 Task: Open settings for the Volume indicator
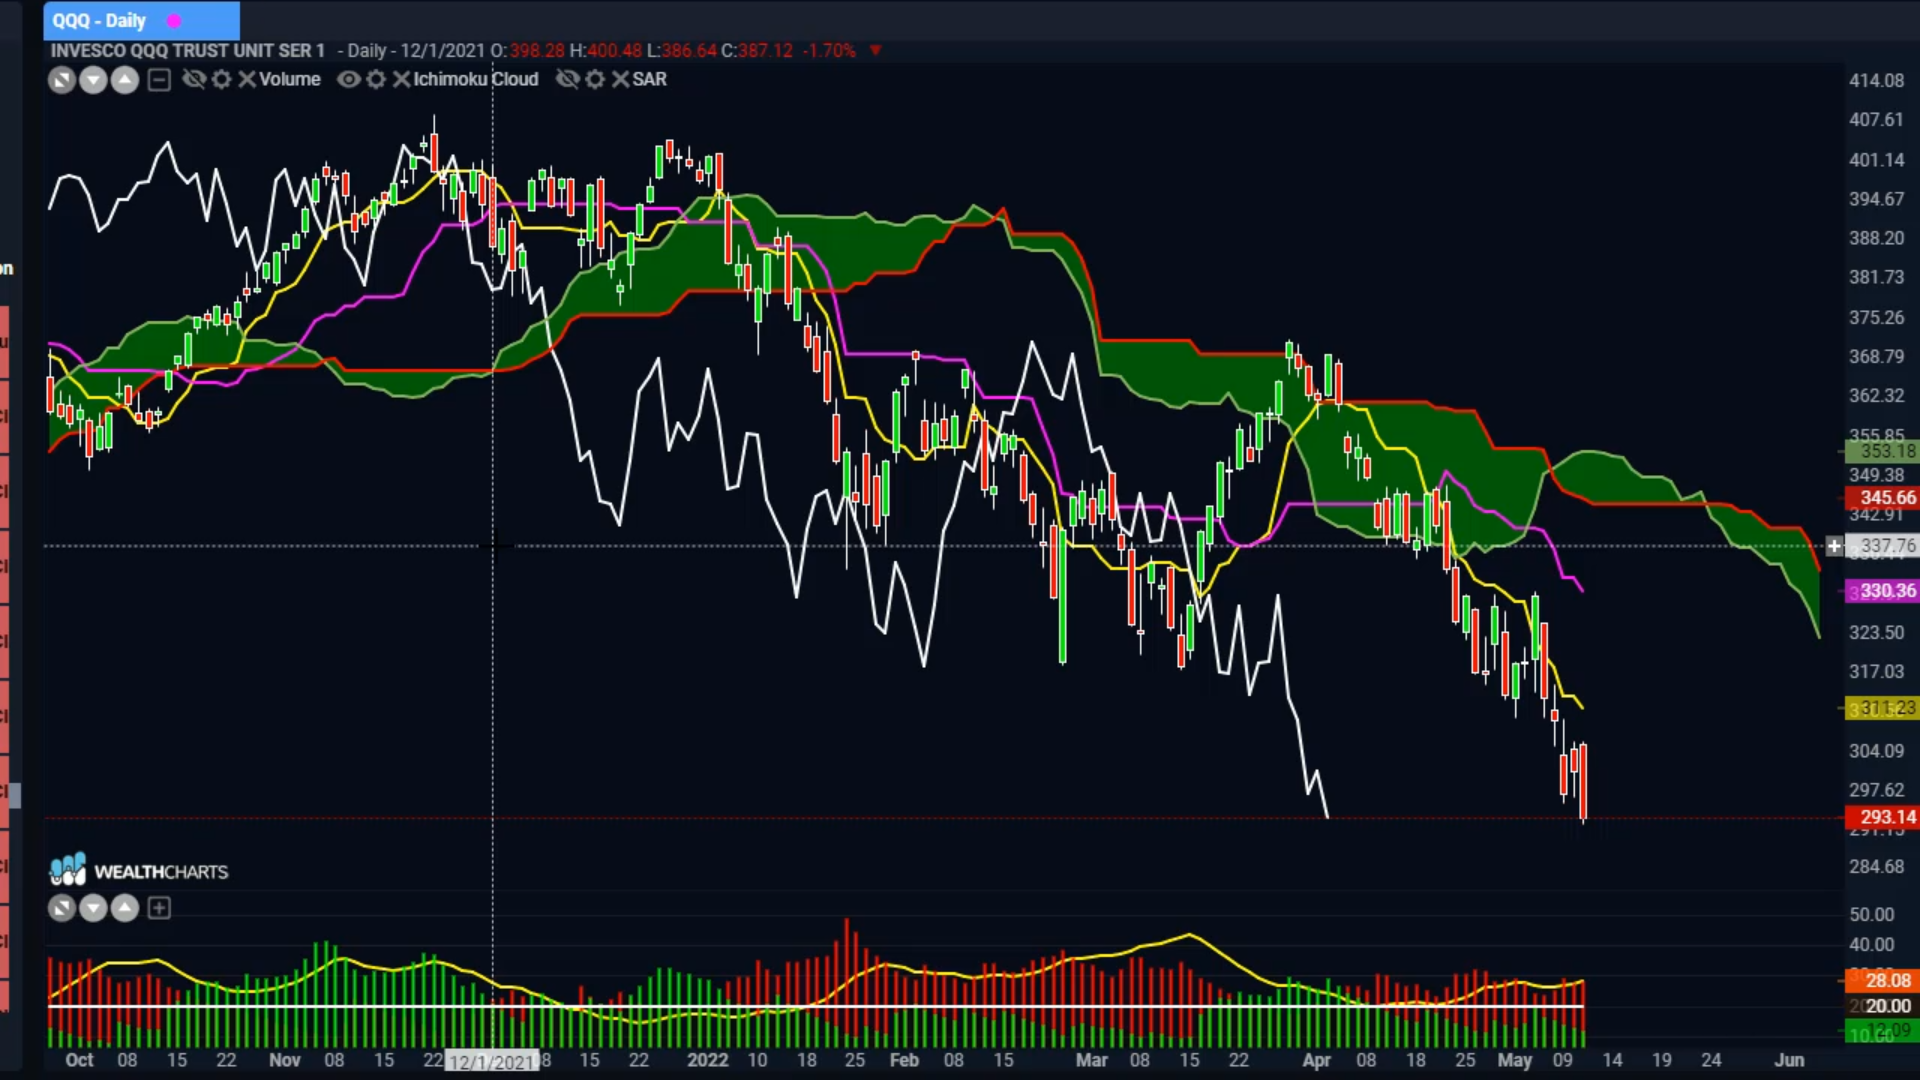[x=222, y=79]
